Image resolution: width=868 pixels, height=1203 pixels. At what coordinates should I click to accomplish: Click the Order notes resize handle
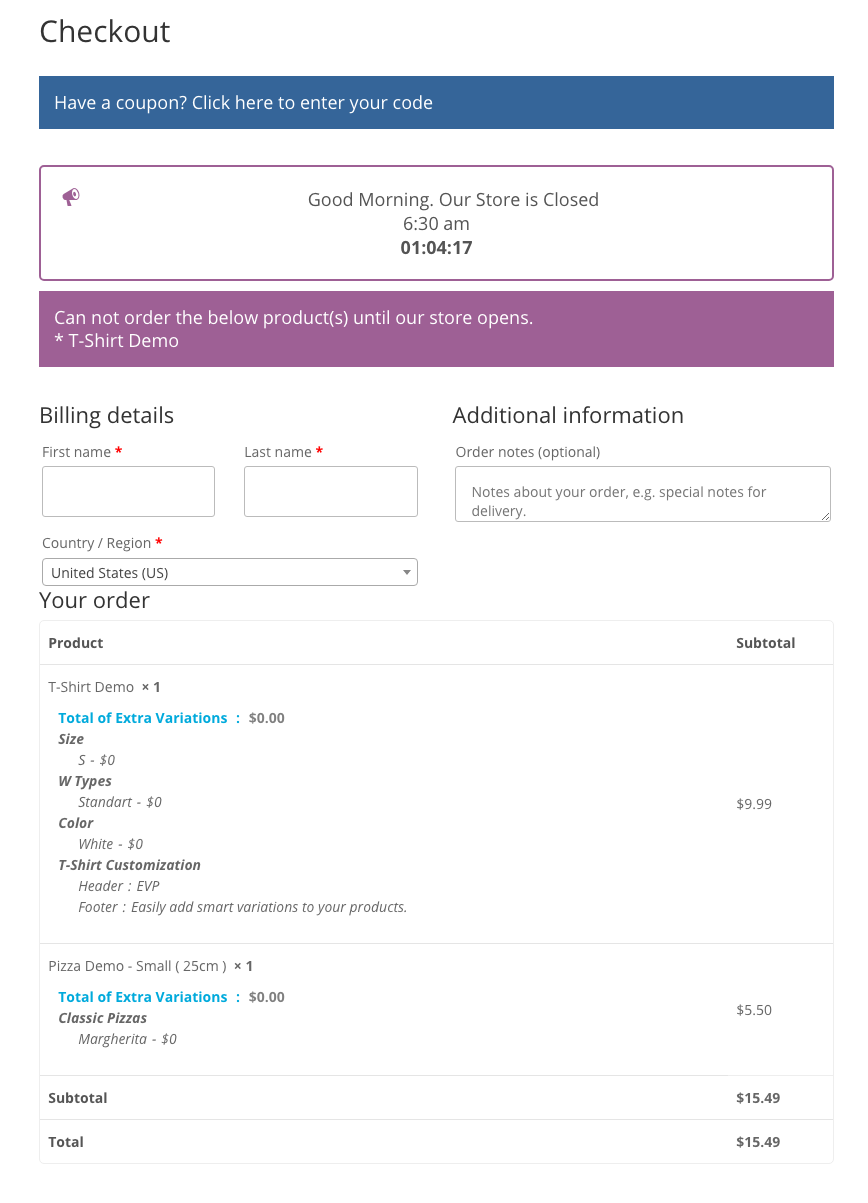[x=826, y=517]
